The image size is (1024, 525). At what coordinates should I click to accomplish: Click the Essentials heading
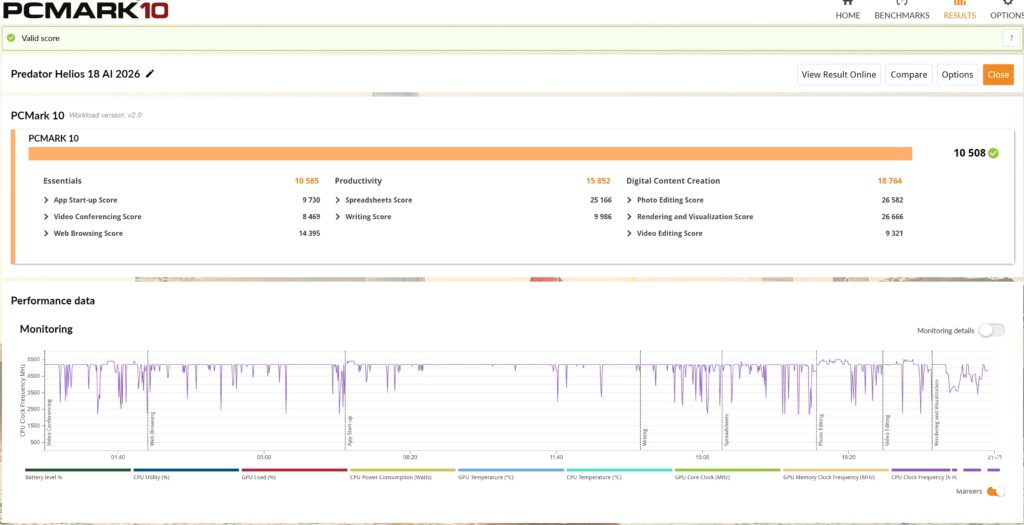coord(63,181)
